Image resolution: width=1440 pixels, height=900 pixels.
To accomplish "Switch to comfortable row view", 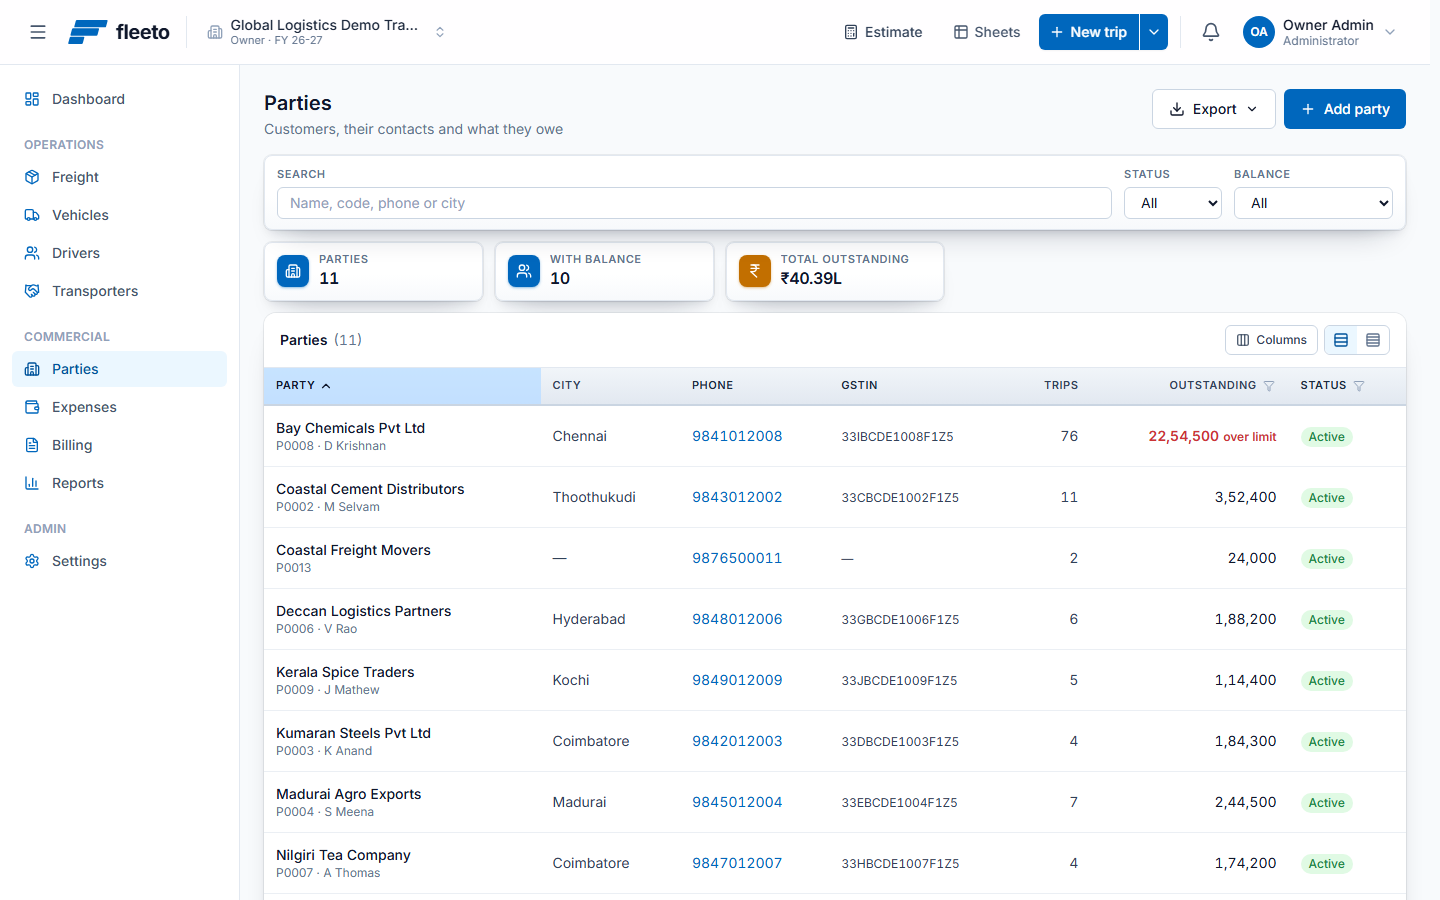I will [x=1341, y=340].
